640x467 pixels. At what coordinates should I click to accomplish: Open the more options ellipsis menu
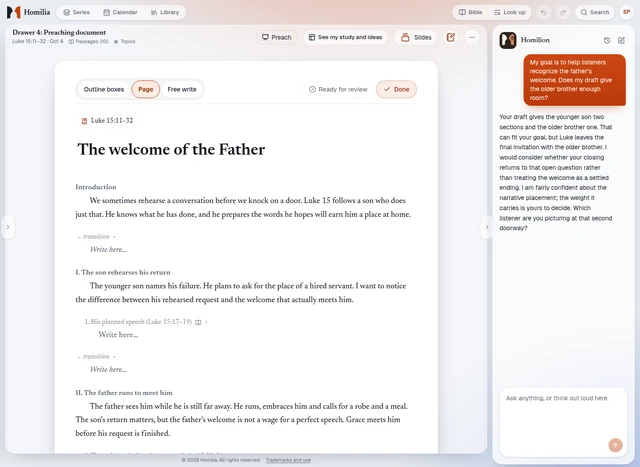(x=472, y=37)
